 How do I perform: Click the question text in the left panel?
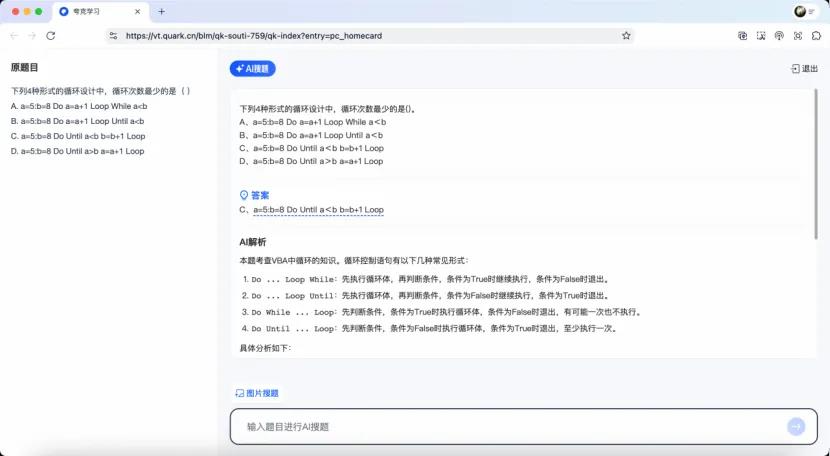101,91
